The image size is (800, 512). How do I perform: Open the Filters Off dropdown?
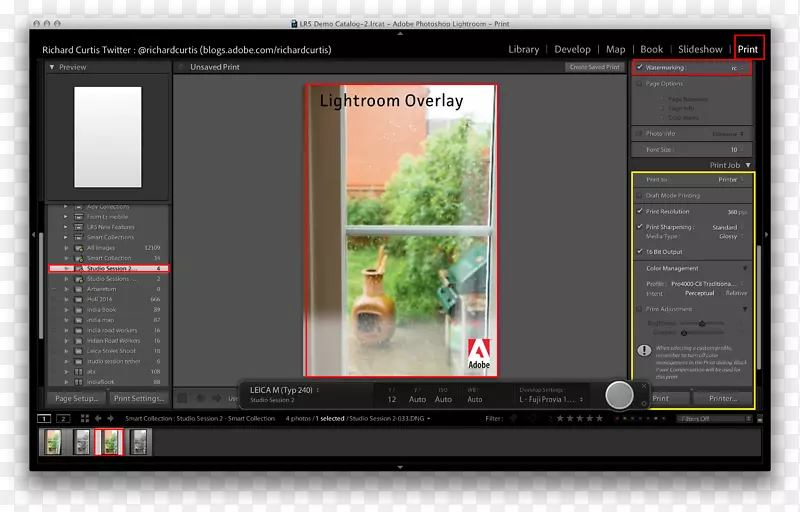714,419
